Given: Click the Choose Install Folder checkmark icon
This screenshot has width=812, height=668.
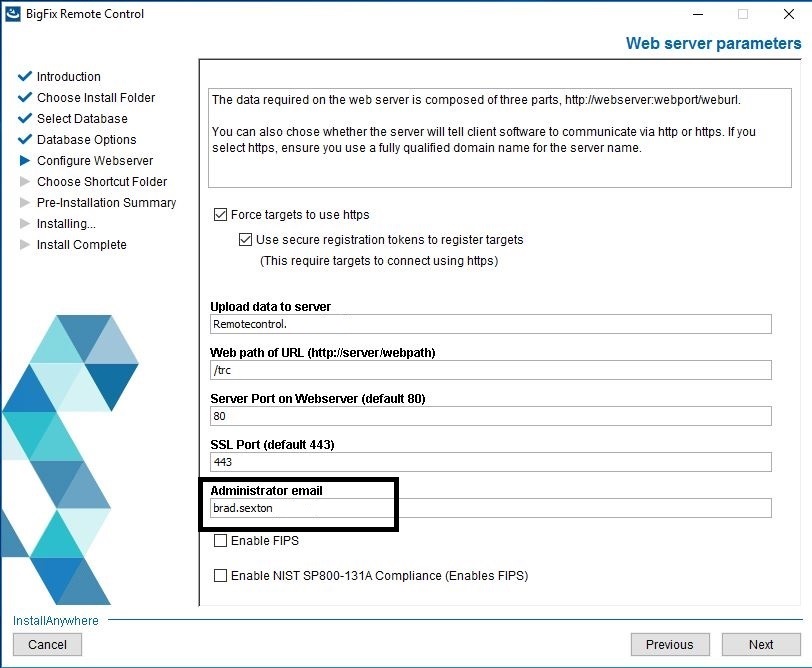Looking at the screenshot, I should tap(25, 97).
